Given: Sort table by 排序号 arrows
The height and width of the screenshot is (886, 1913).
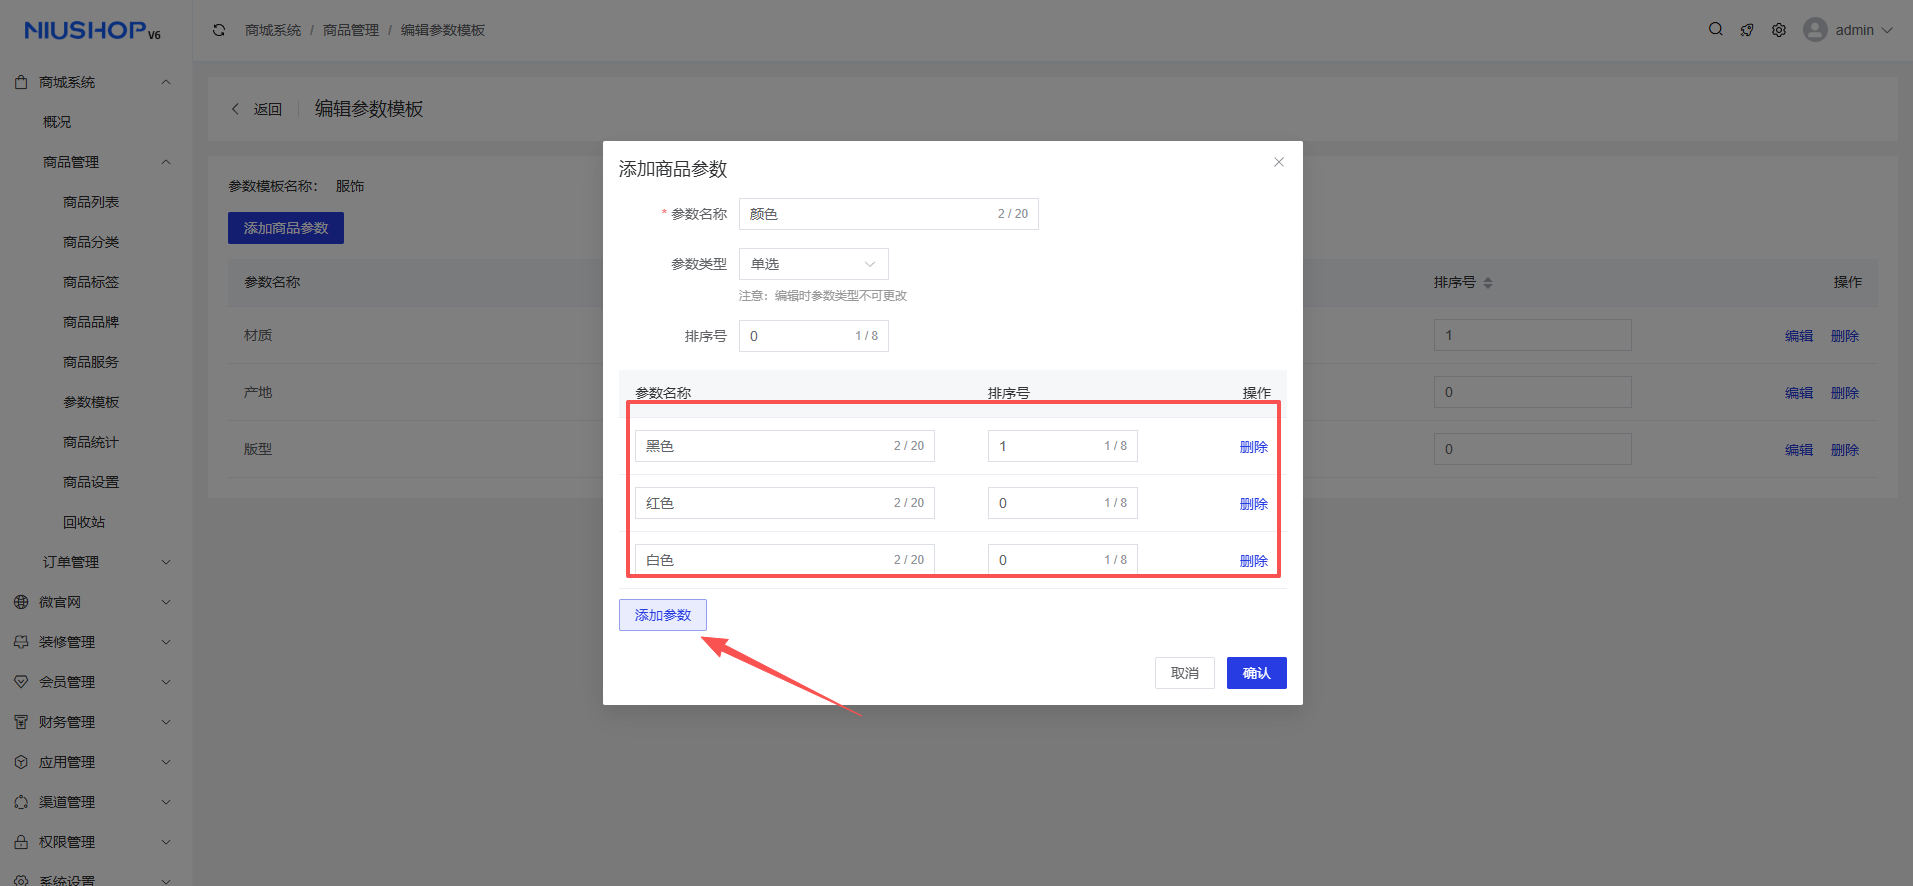Looking at the screenshot, I should click(1488, 283).
